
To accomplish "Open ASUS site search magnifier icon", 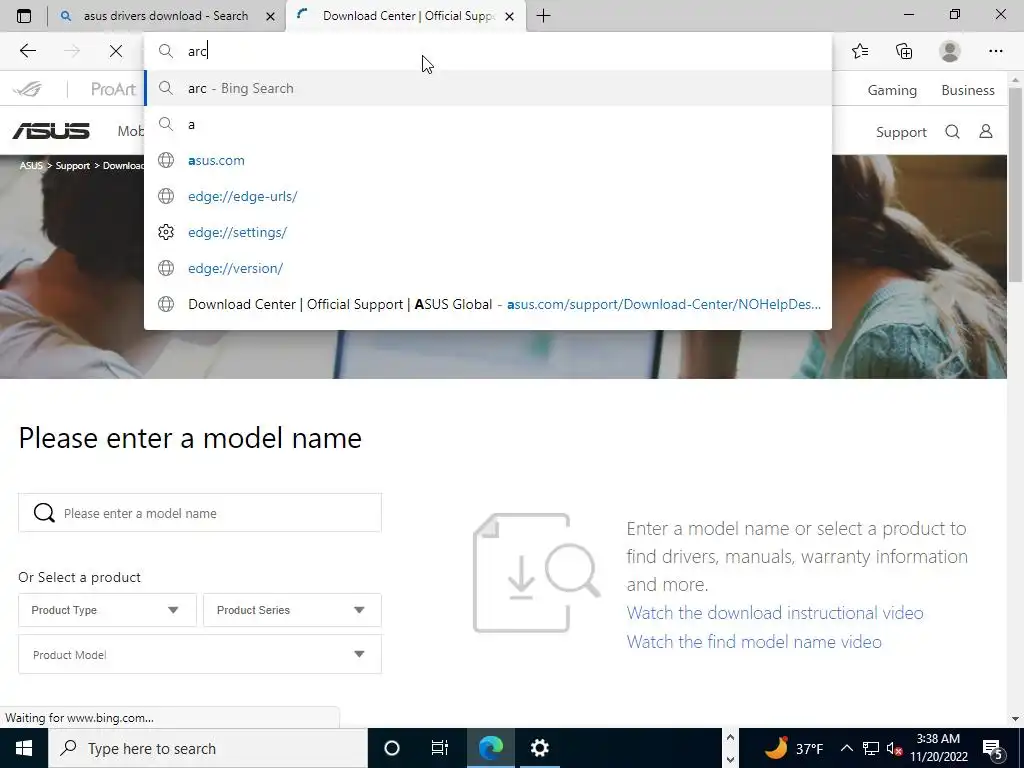I will (x=952, y=132).
